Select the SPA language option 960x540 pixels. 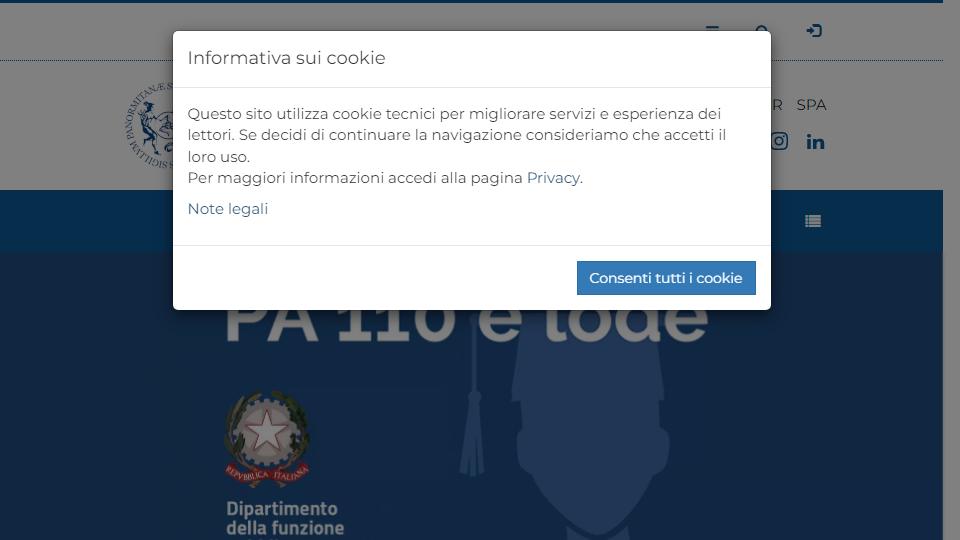[x=811, y=105]
